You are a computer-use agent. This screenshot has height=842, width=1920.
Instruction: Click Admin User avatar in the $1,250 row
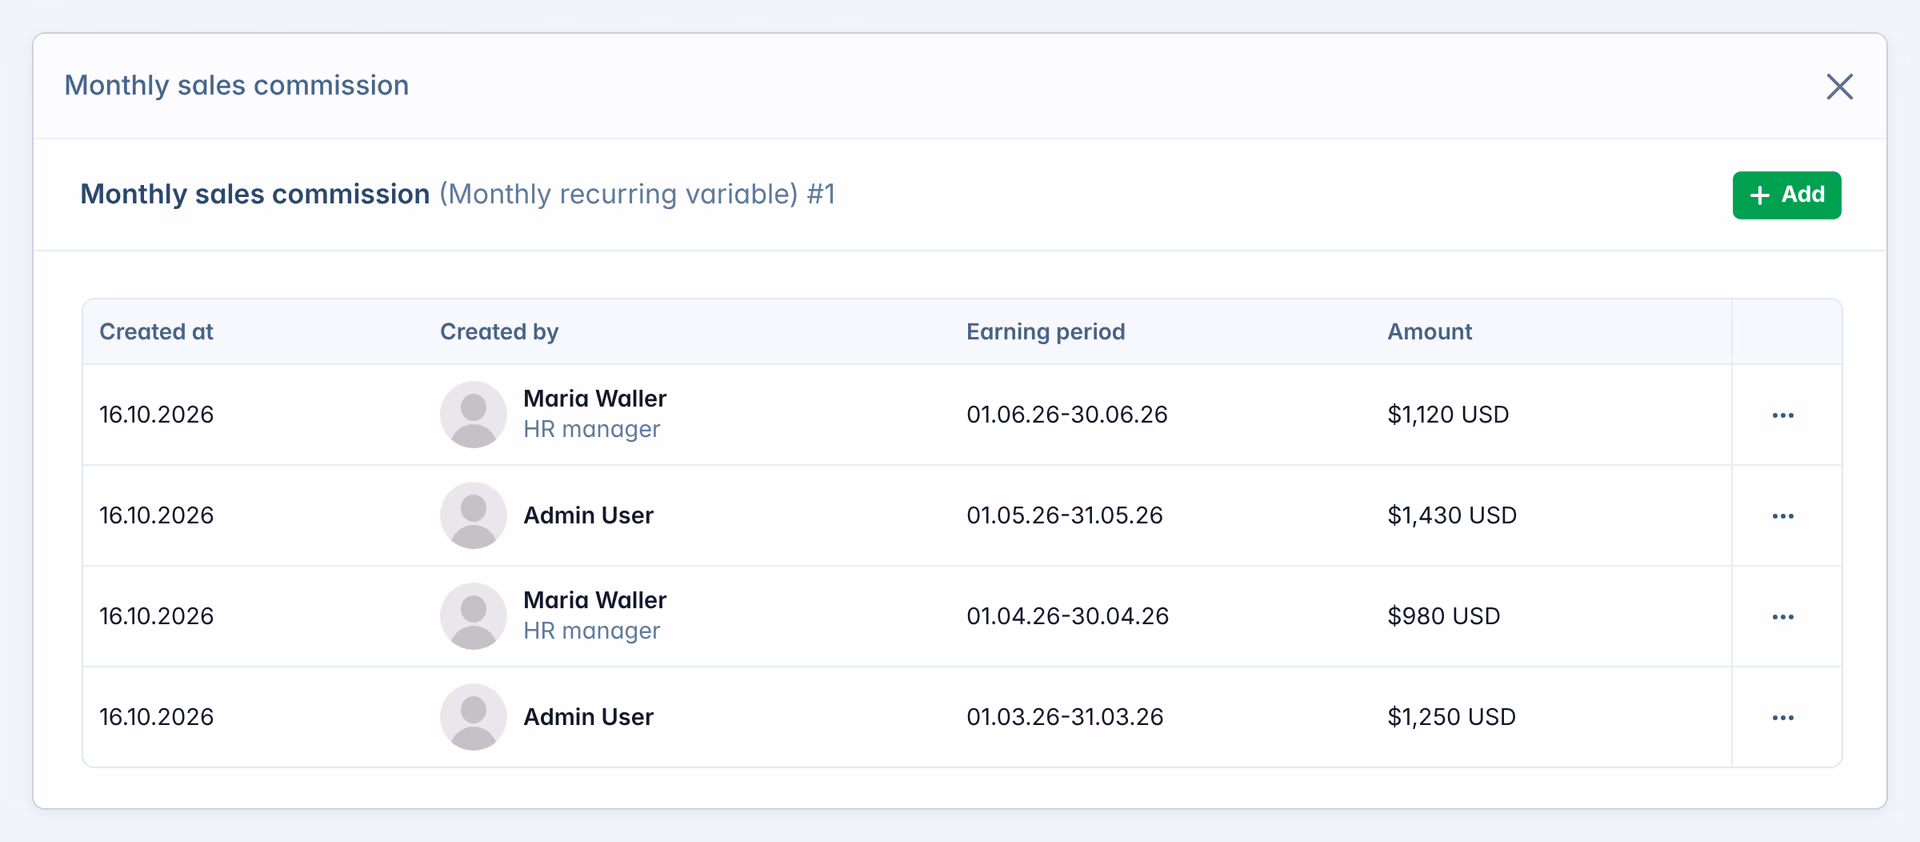(473, 717)
